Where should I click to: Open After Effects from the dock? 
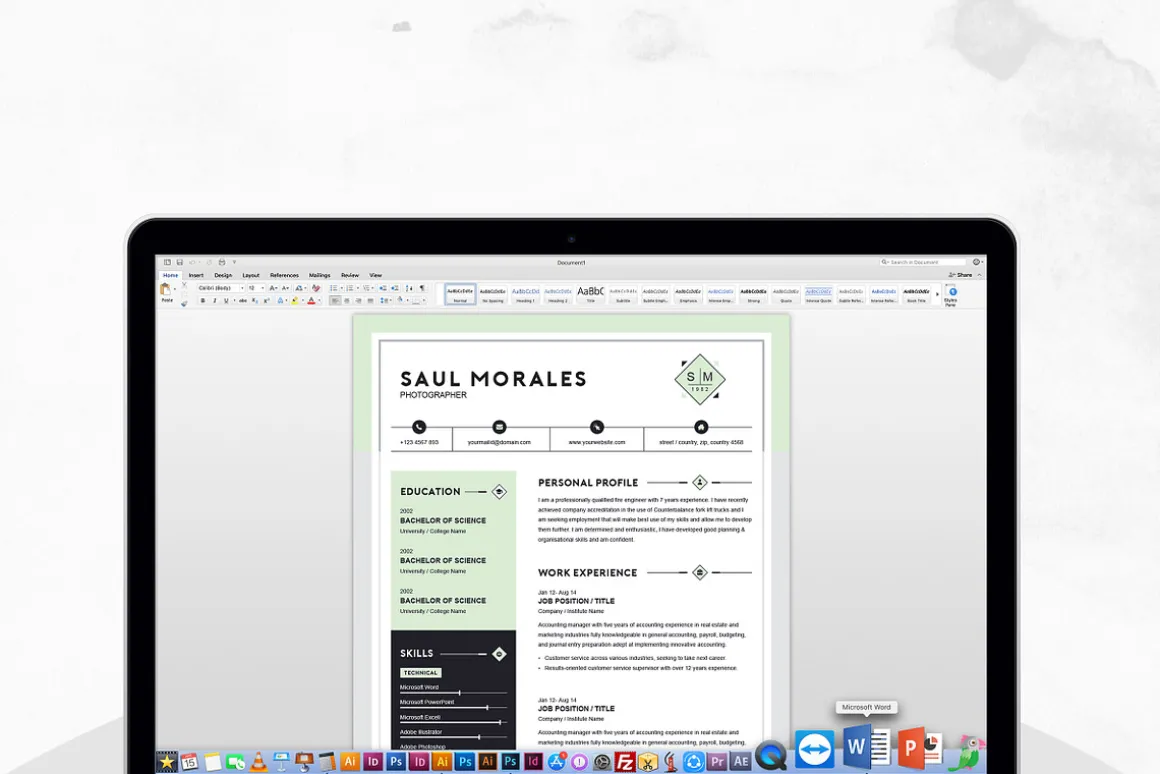tap(740, 761)
